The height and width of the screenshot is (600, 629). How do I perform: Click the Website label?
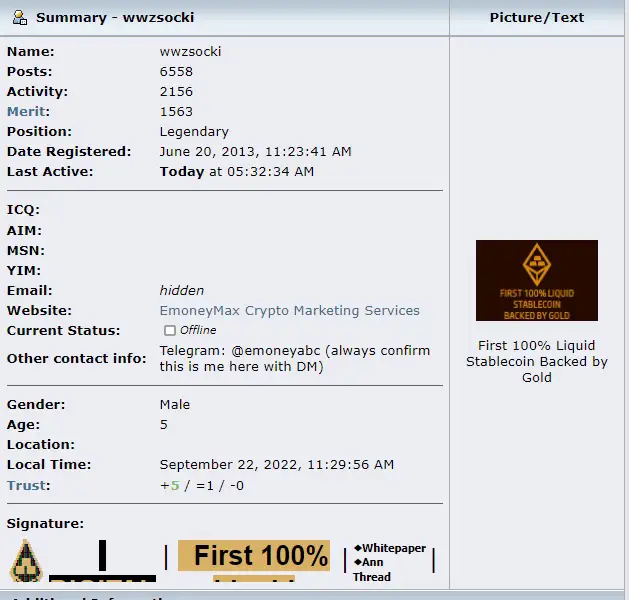(39, 310)
